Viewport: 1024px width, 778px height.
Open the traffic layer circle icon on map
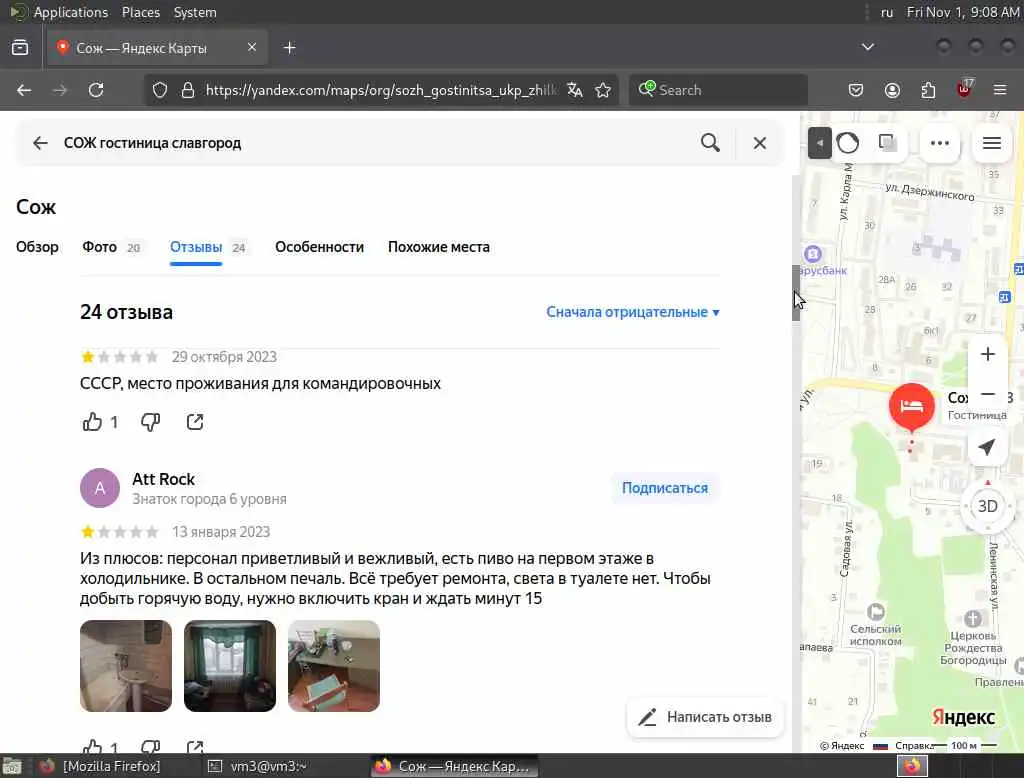click(848, 143)
